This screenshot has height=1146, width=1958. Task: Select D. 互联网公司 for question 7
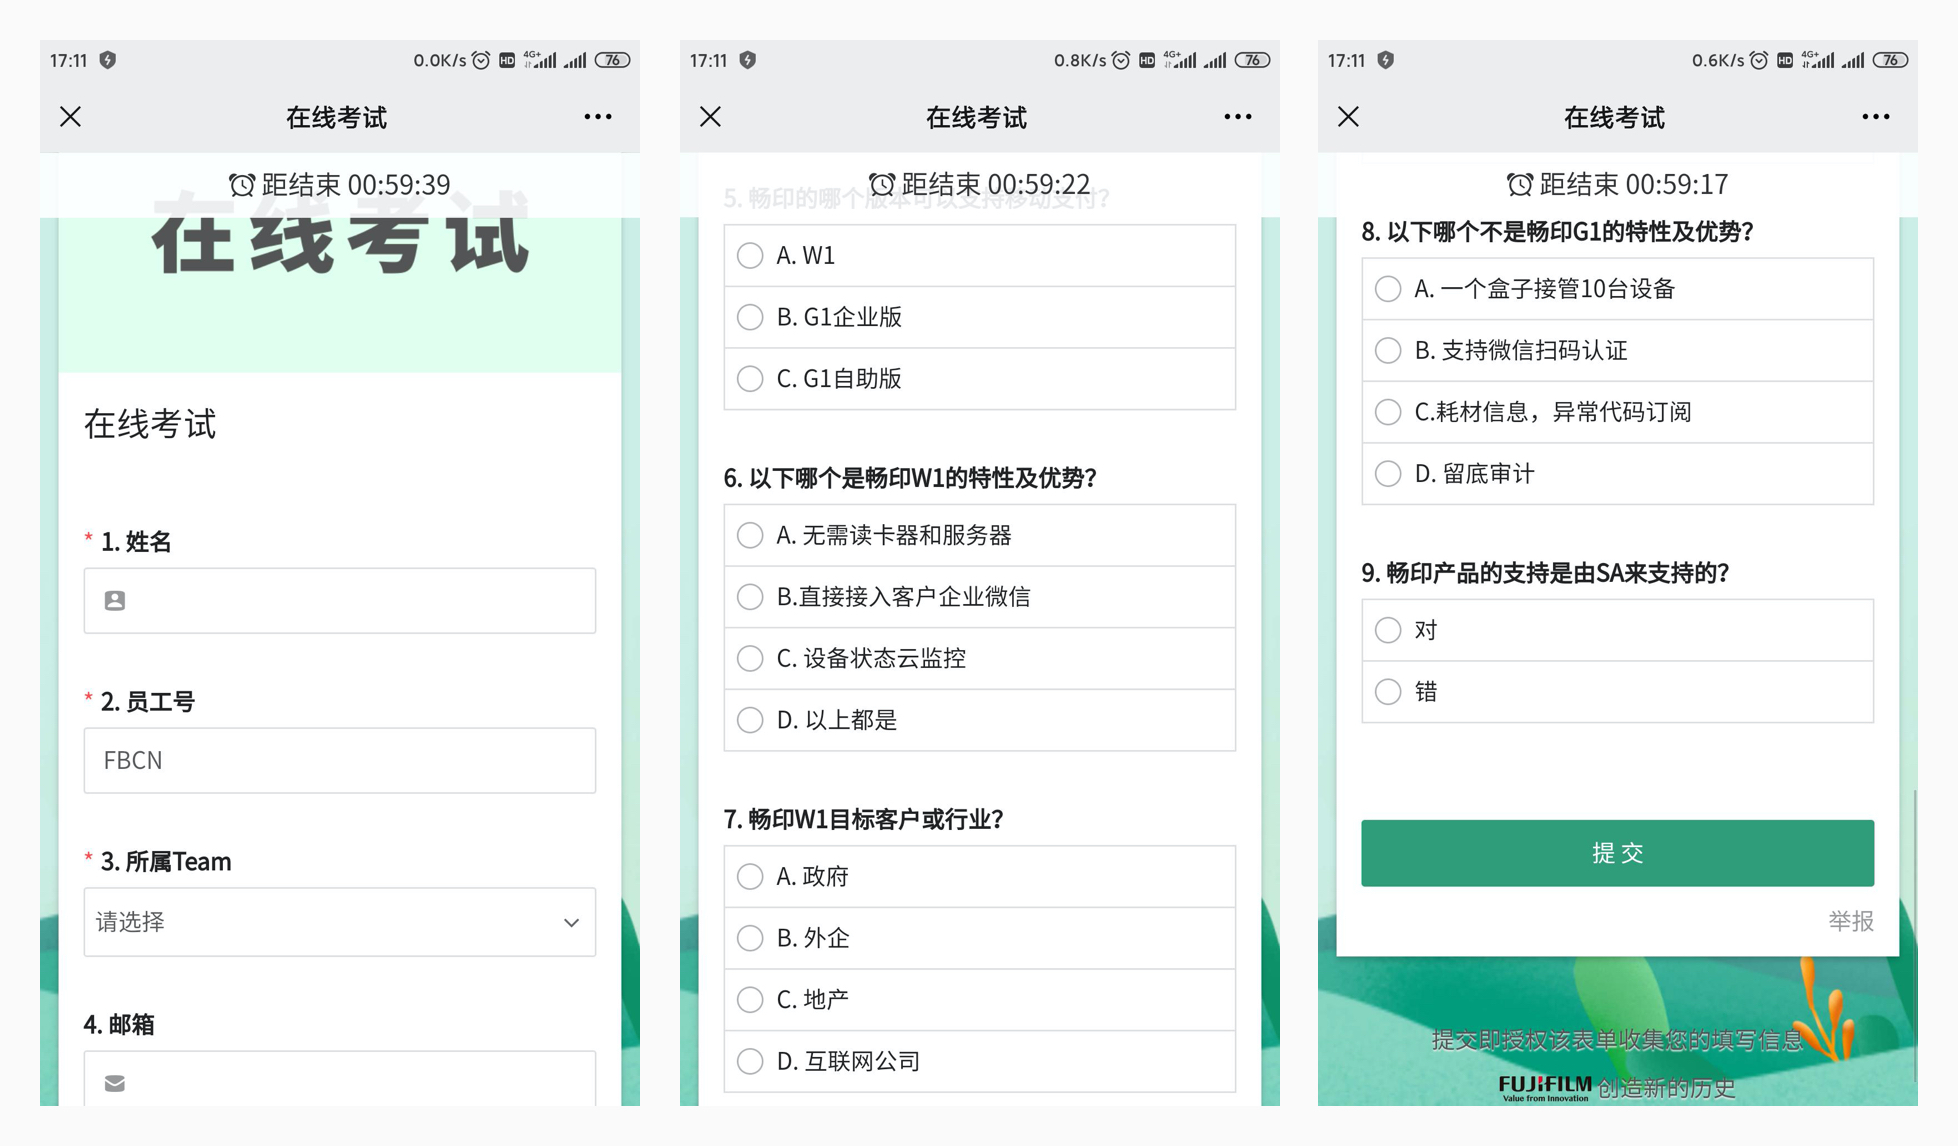tap(980, 1061)
